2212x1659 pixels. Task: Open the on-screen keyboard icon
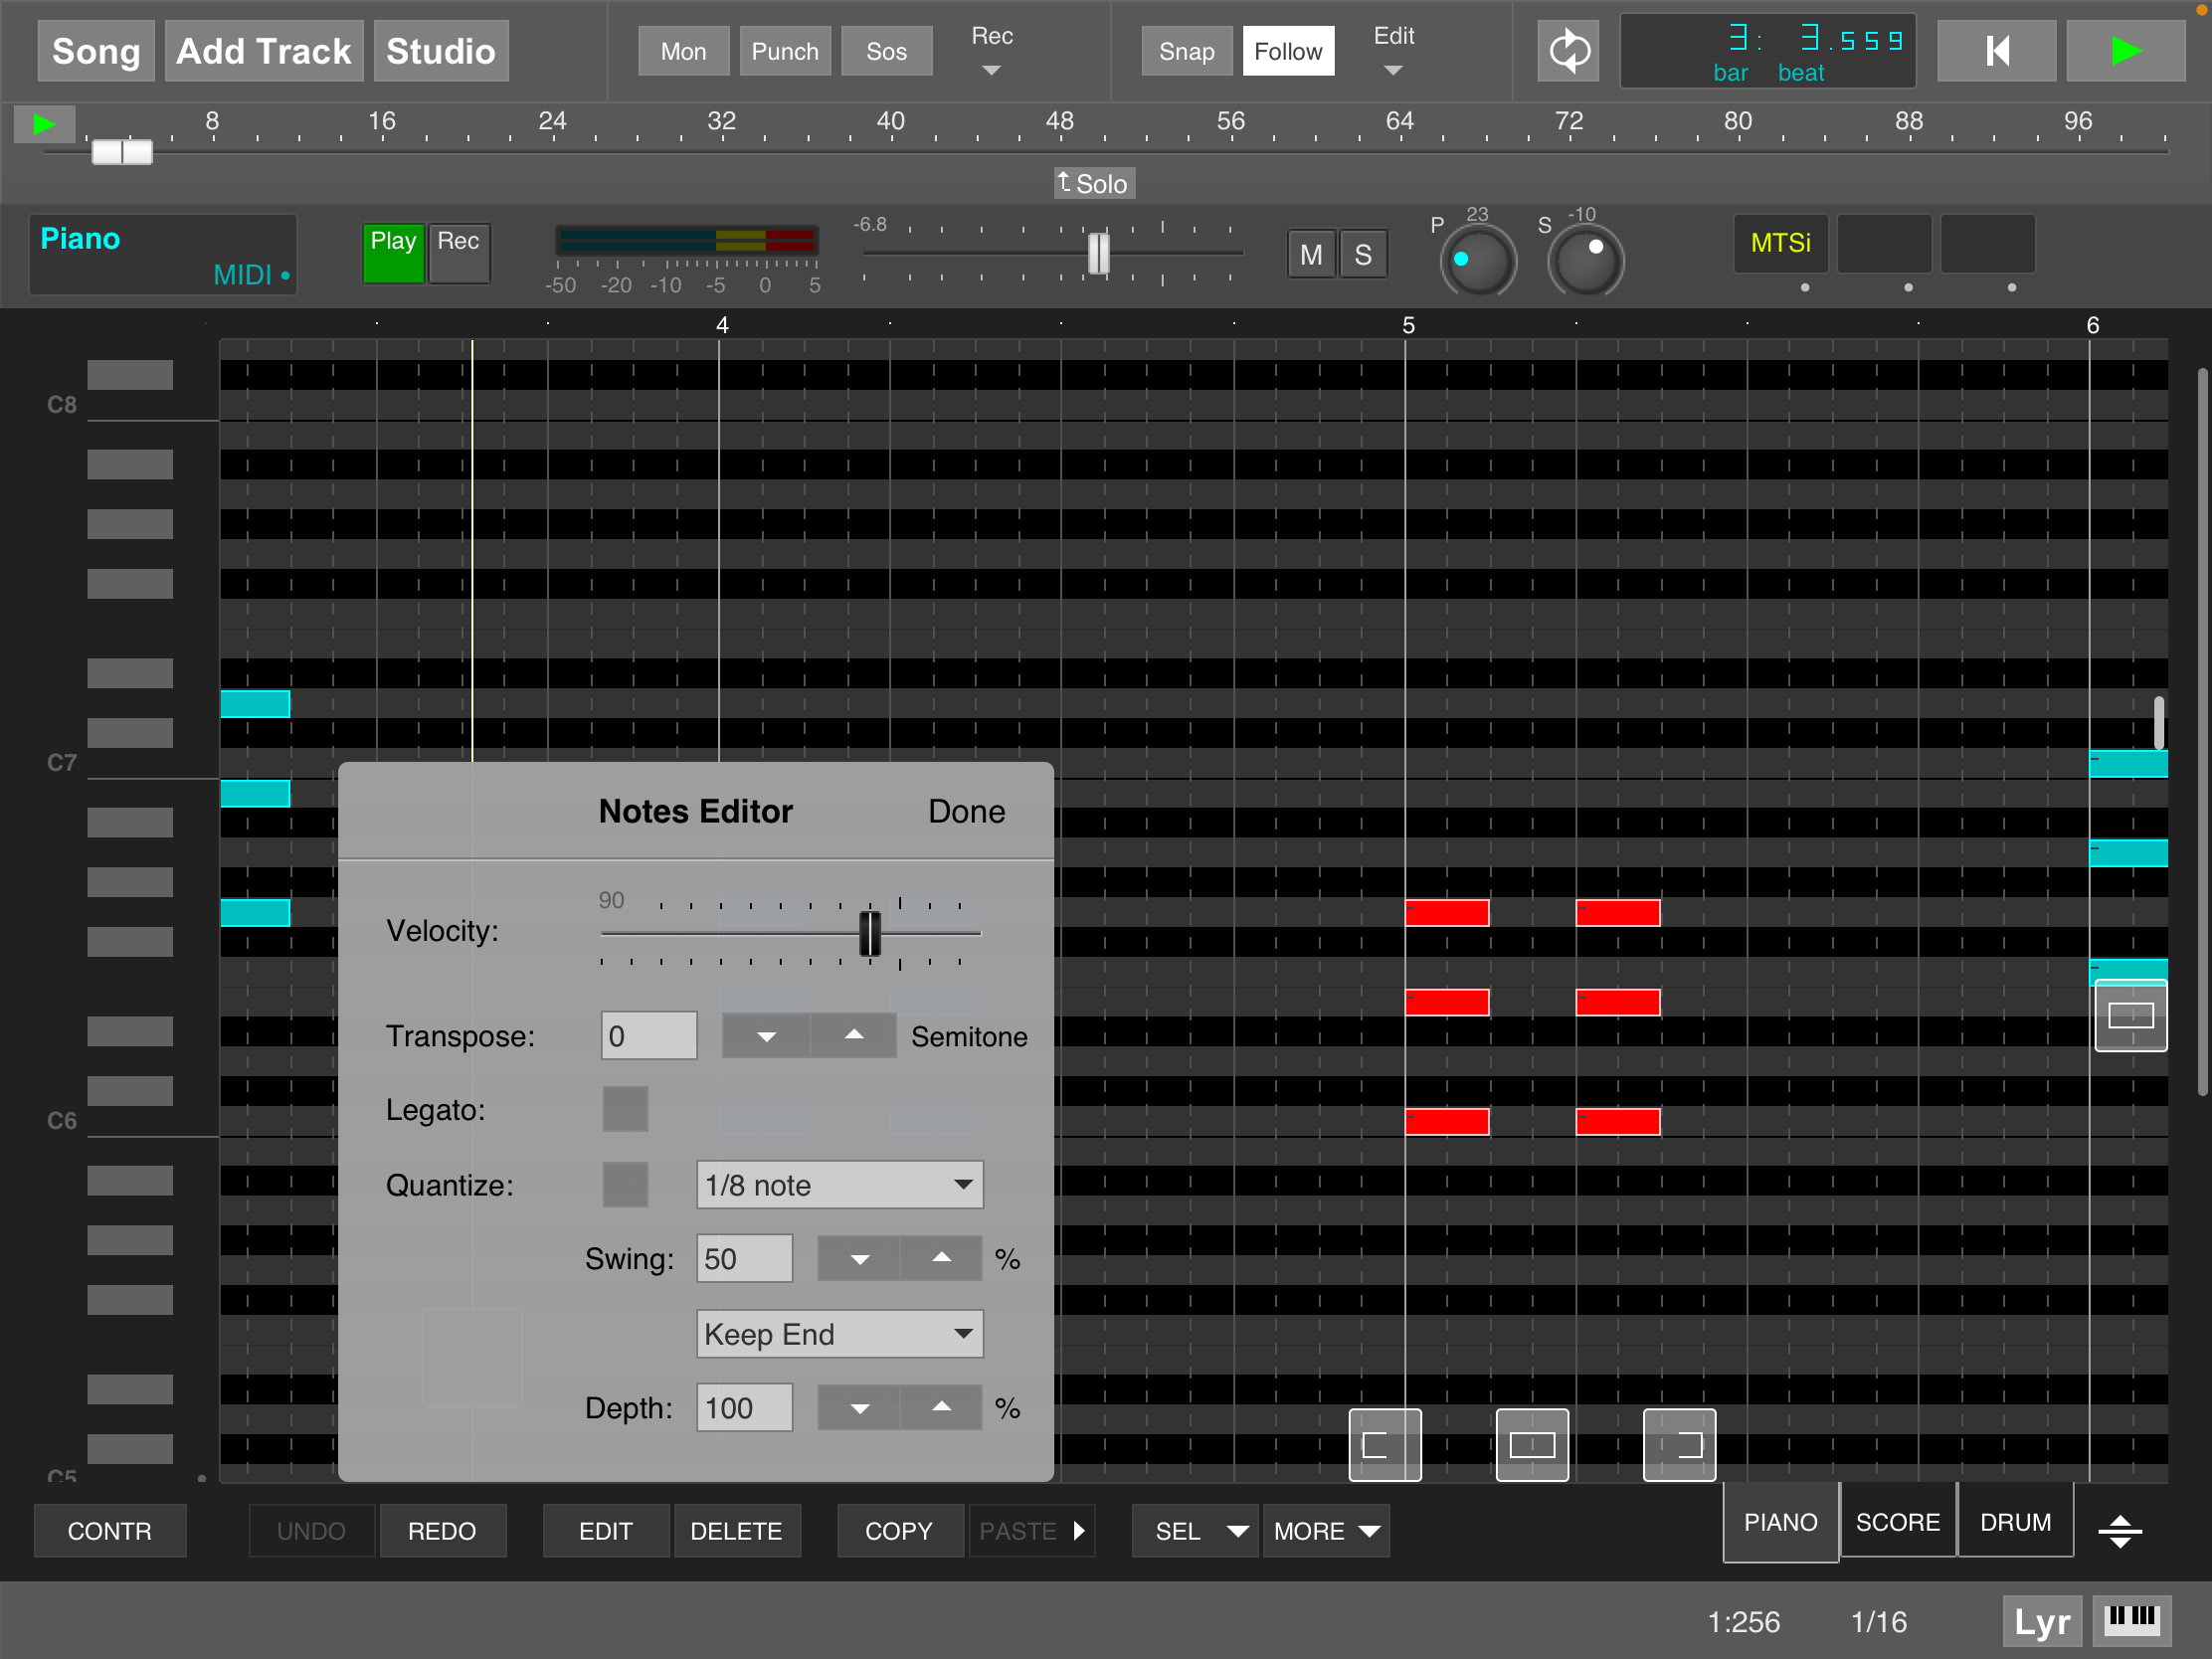coord(2131,1620)
